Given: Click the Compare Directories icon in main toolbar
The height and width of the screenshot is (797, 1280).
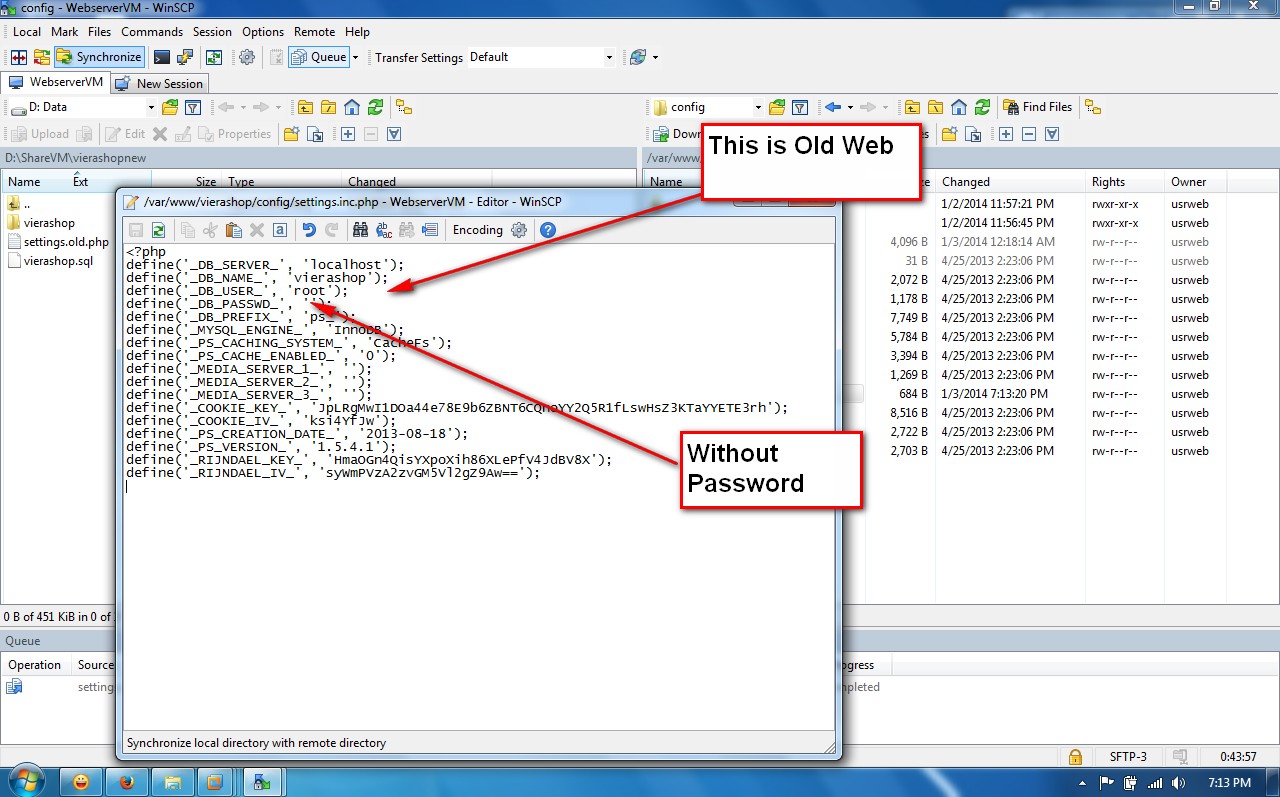Looking at the screenshot, I should 19,57.
